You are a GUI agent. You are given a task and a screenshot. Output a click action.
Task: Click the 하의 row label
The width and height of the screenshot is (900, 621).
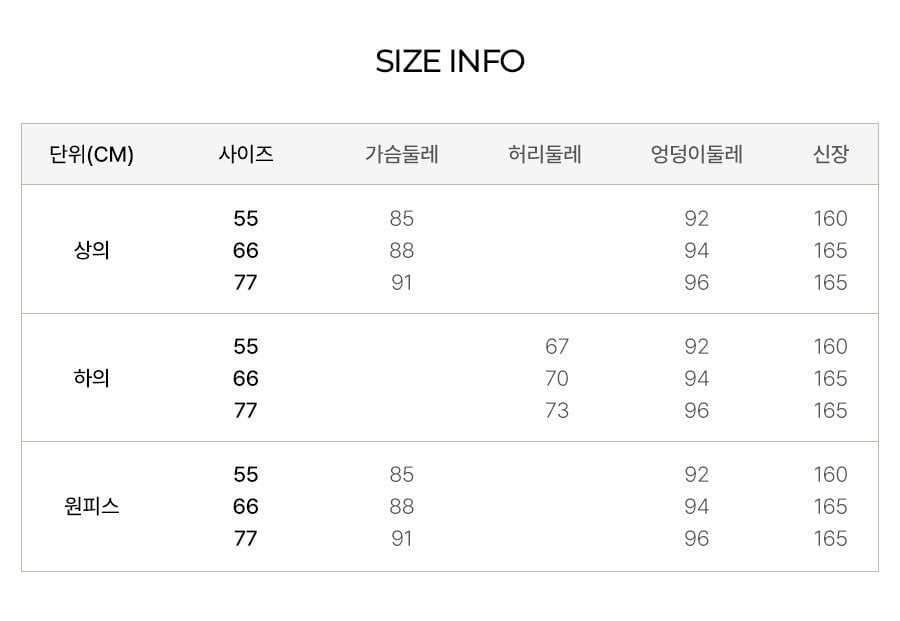point(91,378)
